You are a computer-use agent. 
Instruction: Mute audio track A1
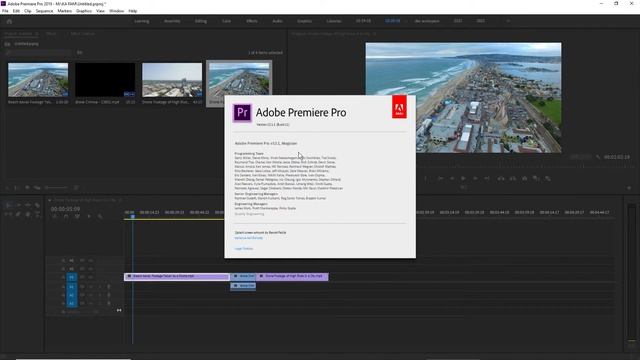91,287
